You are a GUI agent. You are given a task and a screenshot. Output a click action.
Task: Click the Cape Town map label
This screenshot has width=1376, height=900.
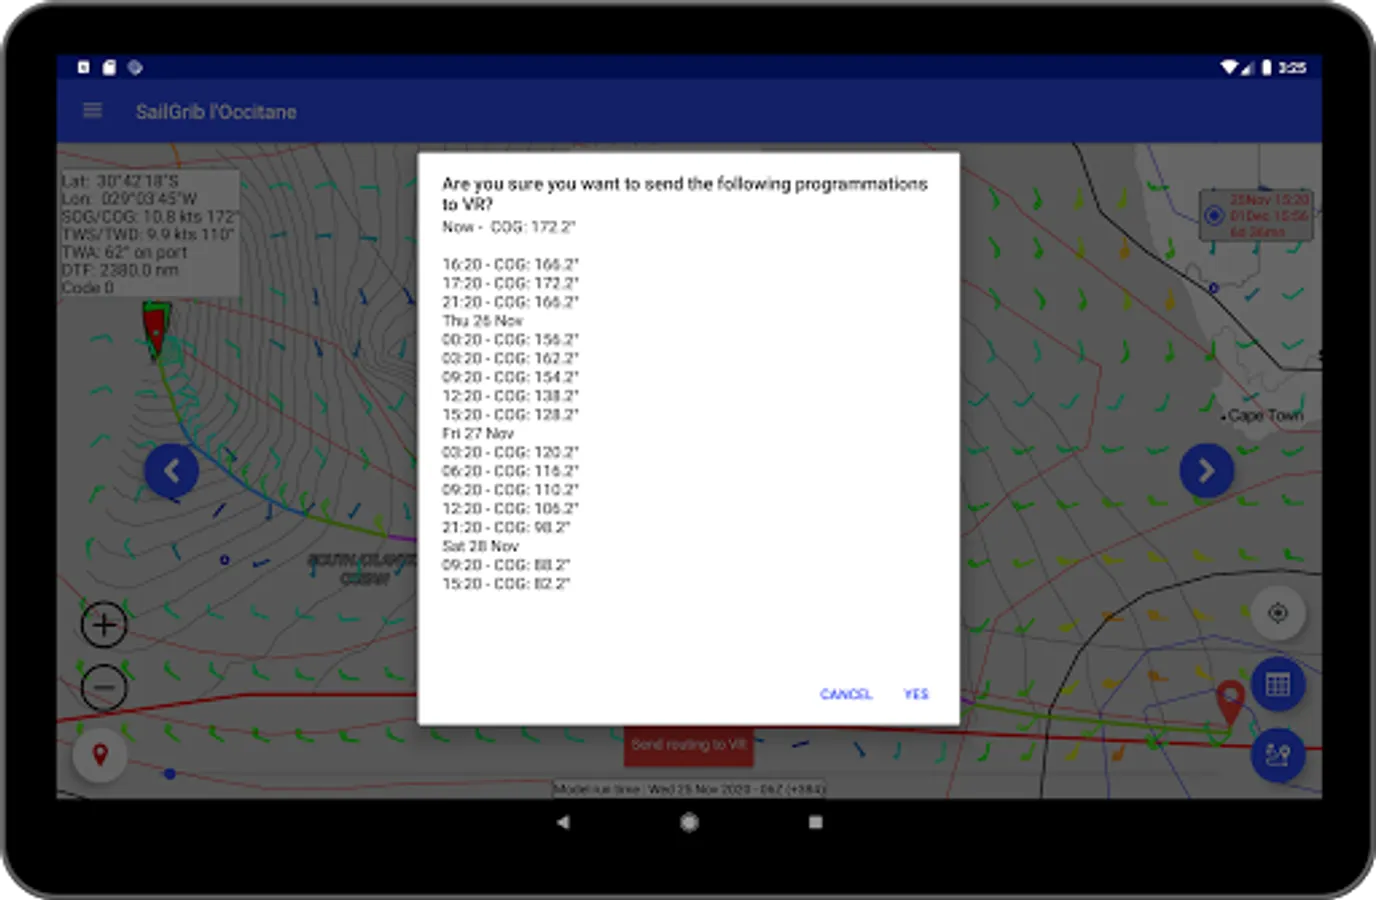pos(1265,415)
